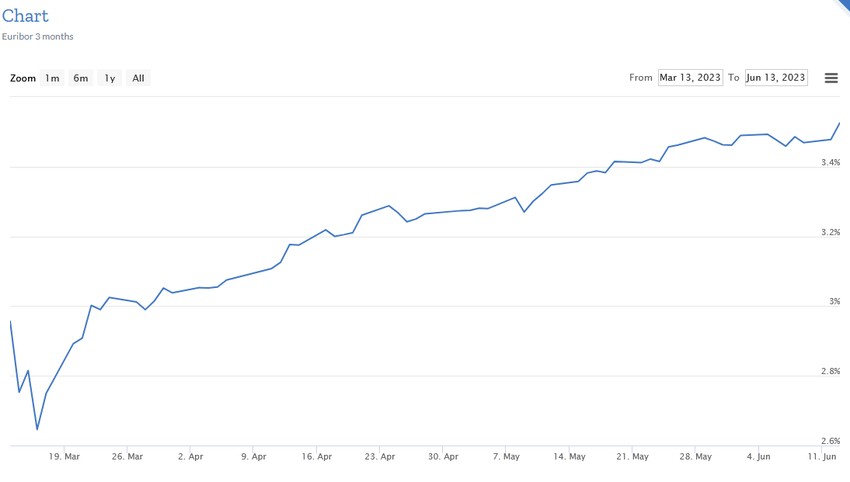Set zoom range to 1m

52,78
